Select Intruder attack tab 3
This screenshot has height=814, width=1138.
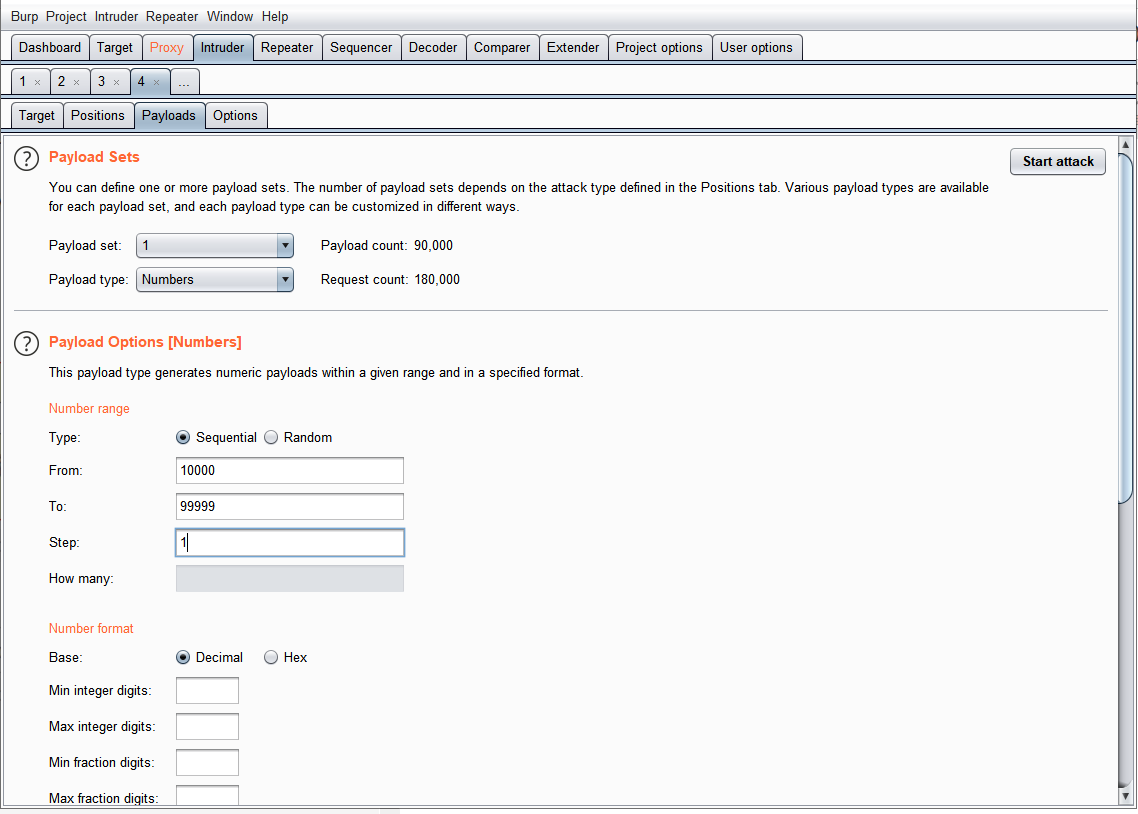click(x=102, y=82)
